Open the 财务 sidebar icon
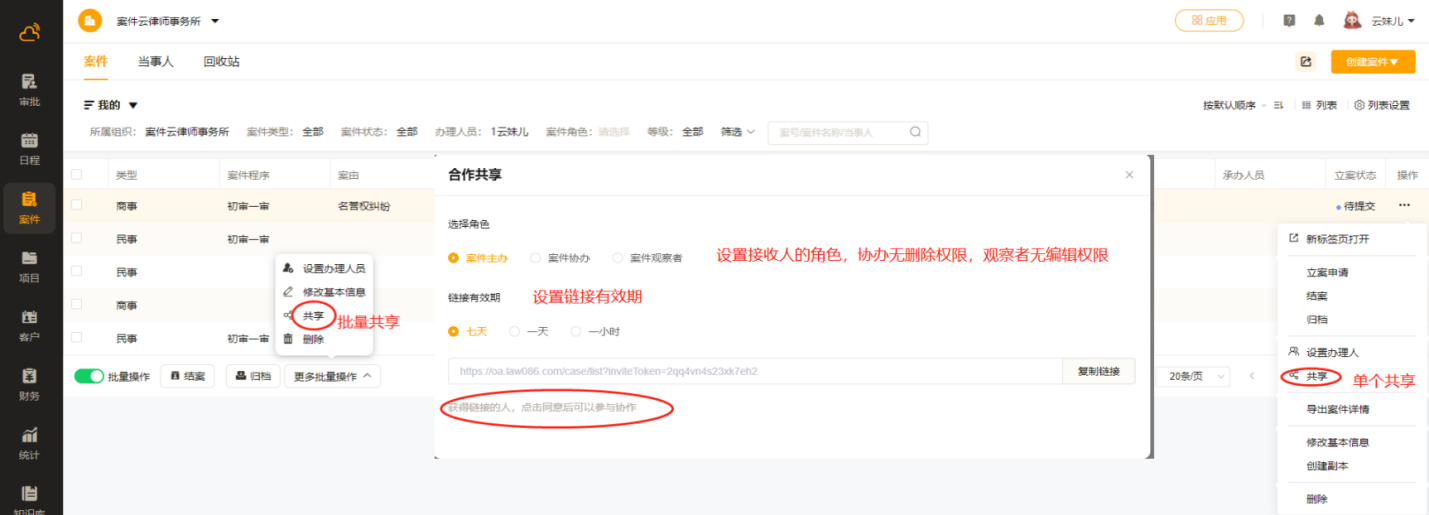1429x515 pixels. coord(30,384)
